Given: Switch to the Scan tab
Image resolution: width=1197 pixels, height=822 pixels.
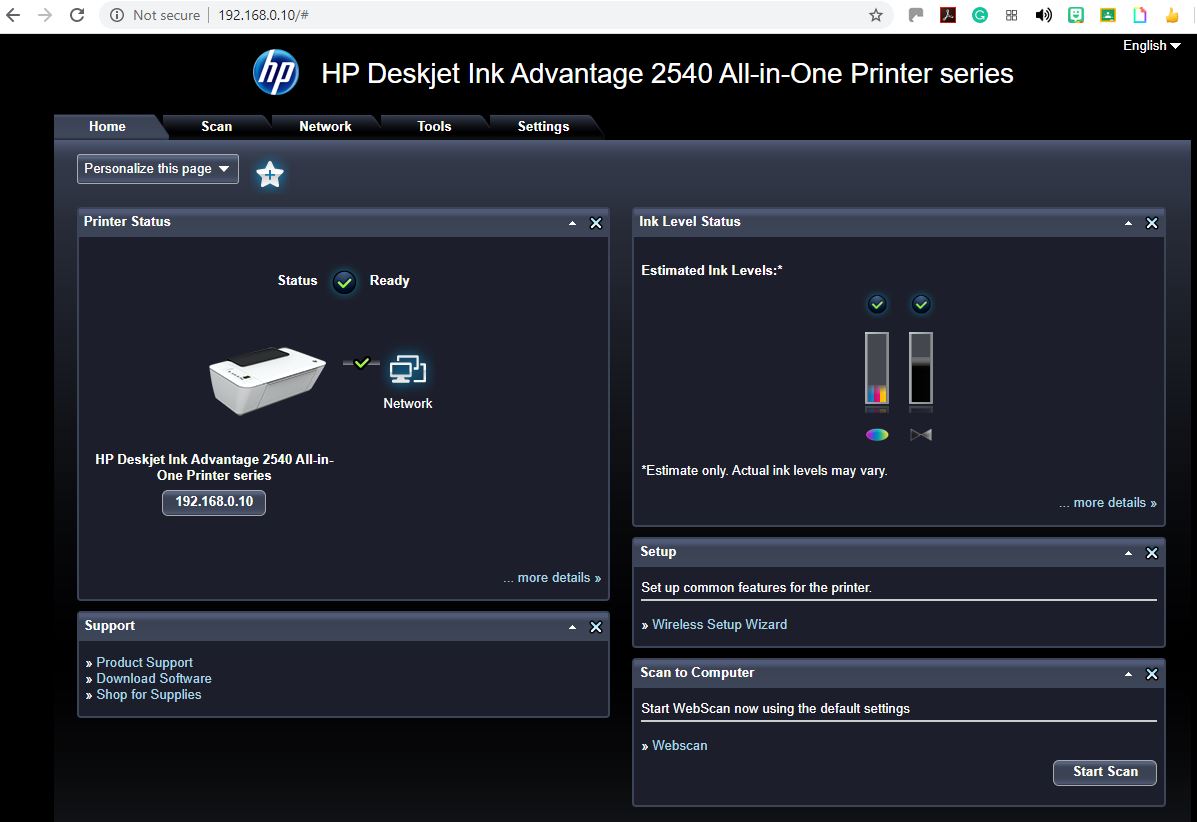Looking at the screenshot, I should point(216,127).
